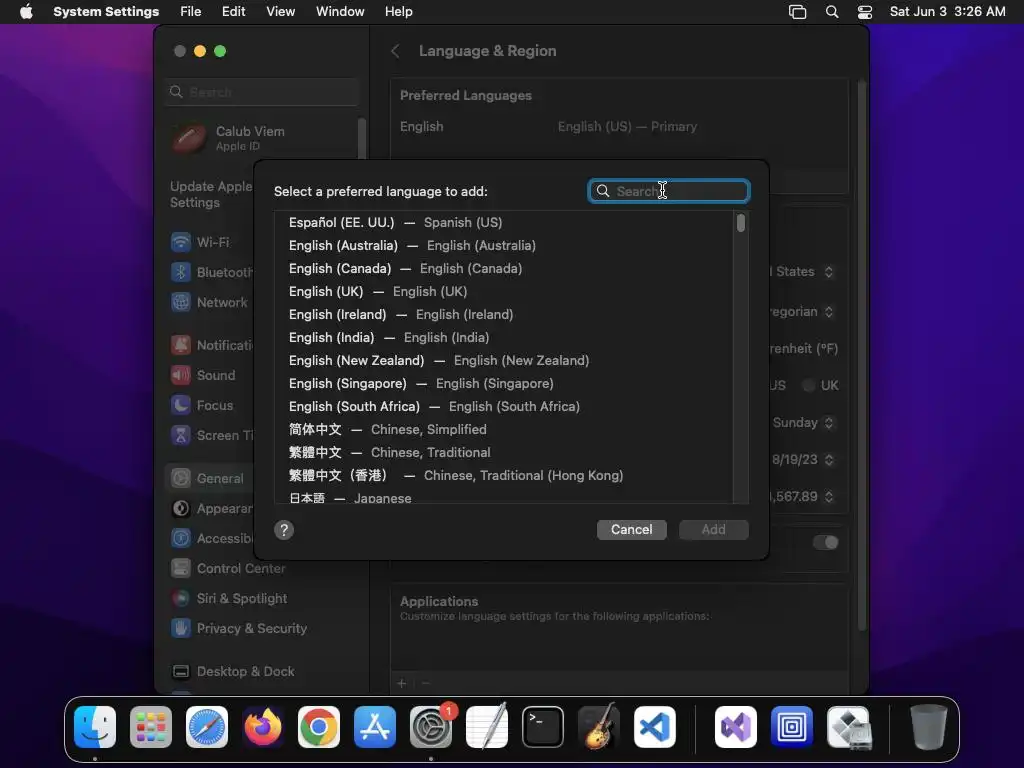Open GarageBand from the dock

pyautogui.click(x=599, y=727)
